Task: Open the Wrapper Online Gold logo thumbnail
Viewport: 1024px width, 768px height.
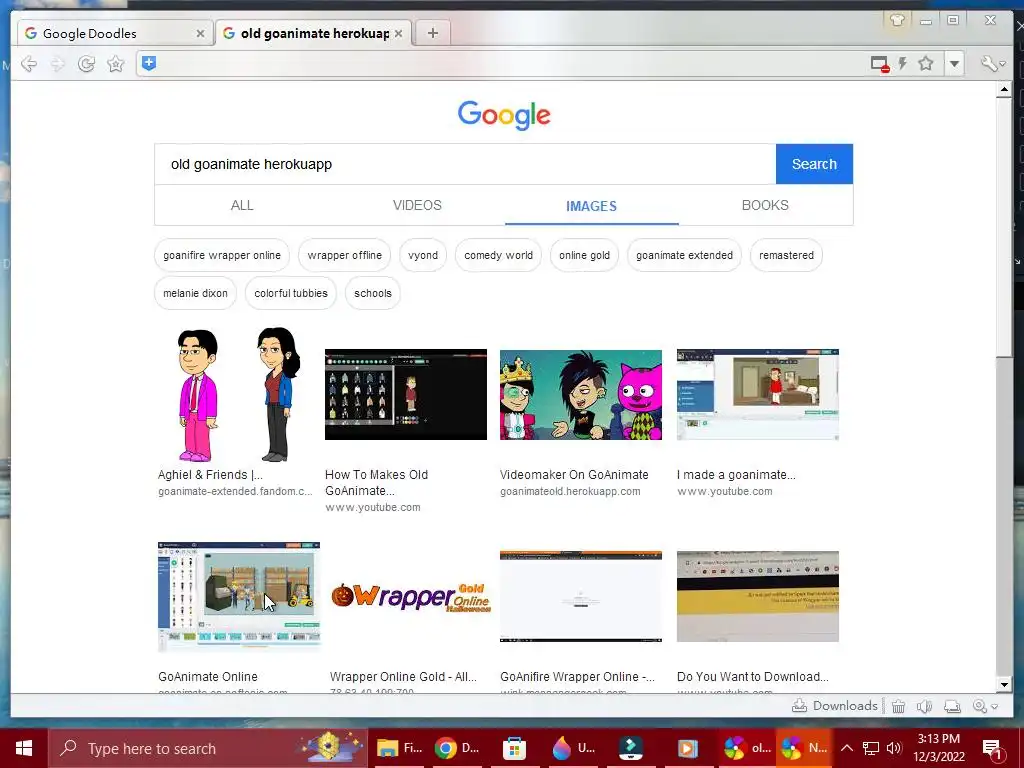Action: [x=411, y=596]
